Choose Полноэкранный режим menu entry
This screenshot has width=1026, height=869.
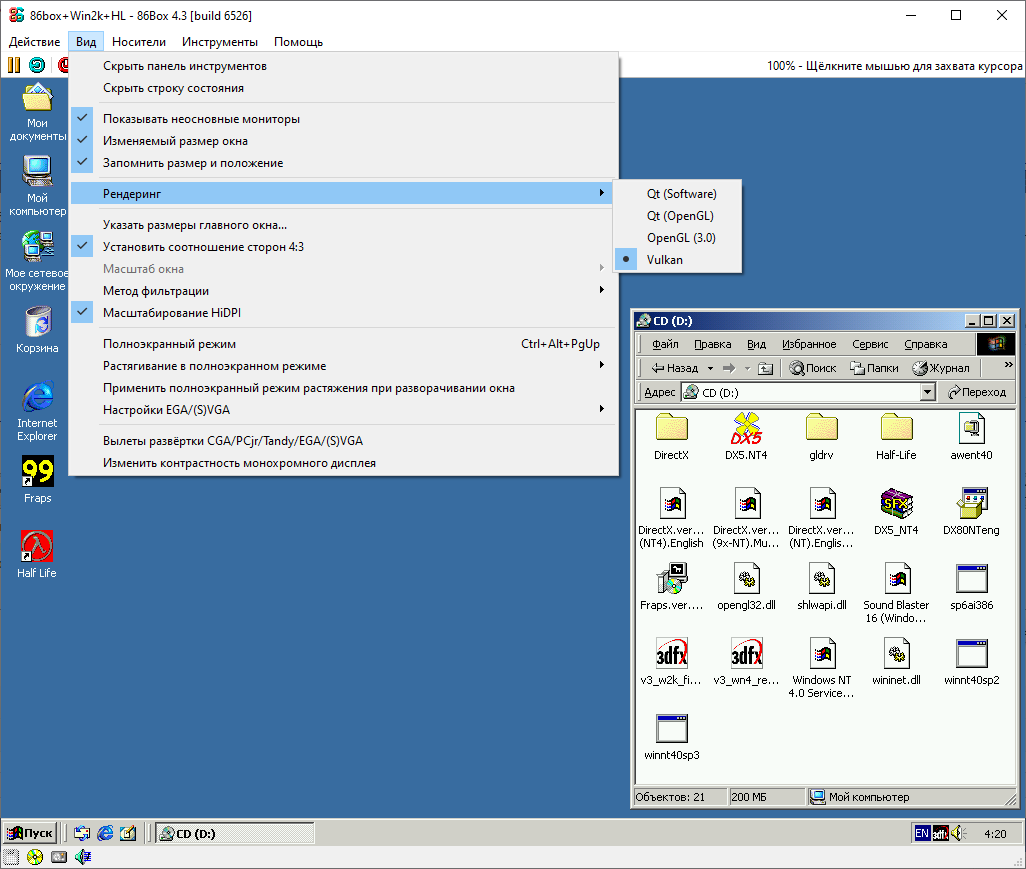pos(170,344)
